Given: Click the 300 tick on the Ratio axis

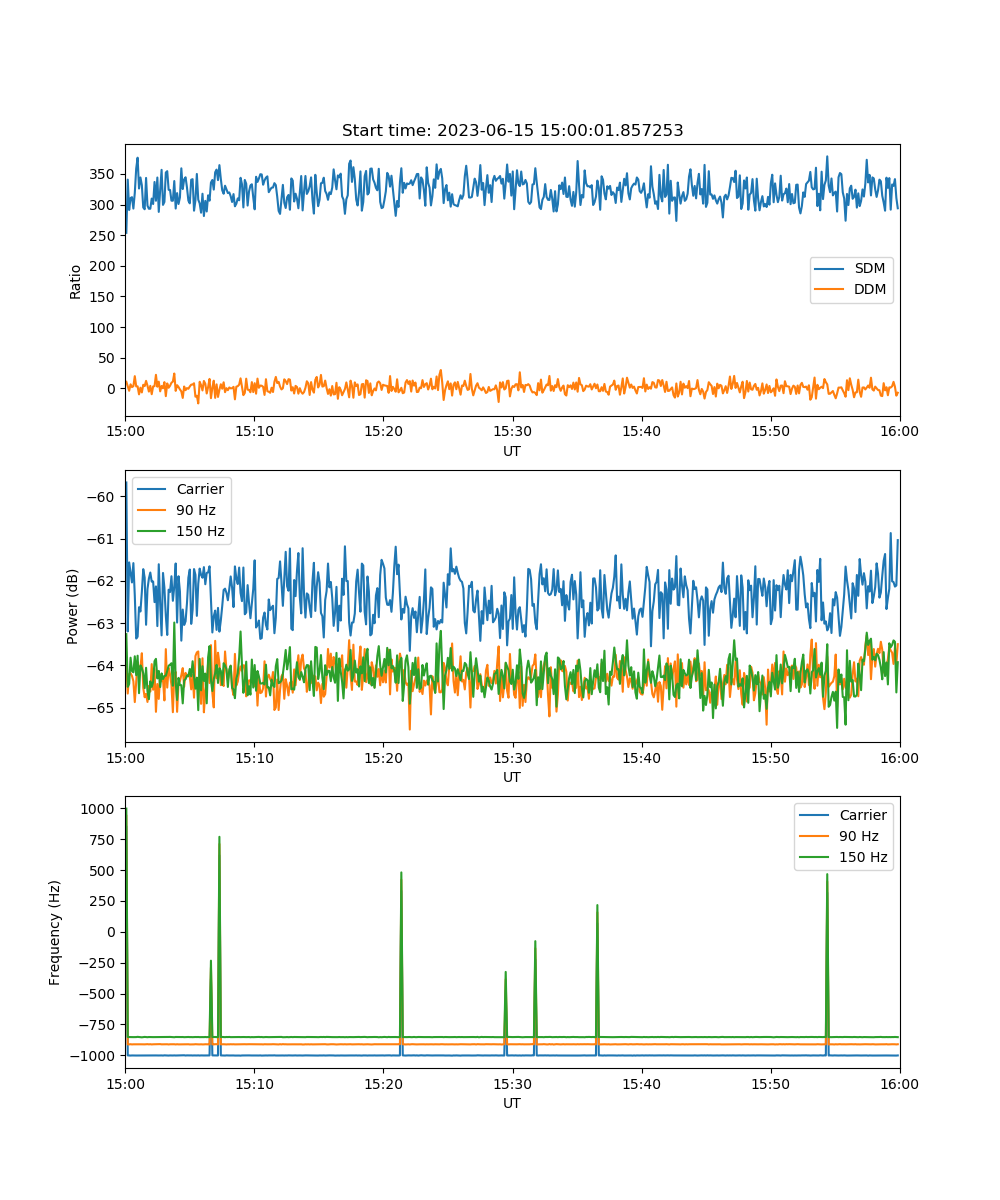Looking at the screenshot, I should pyautogui.click(x=104, y=205).
